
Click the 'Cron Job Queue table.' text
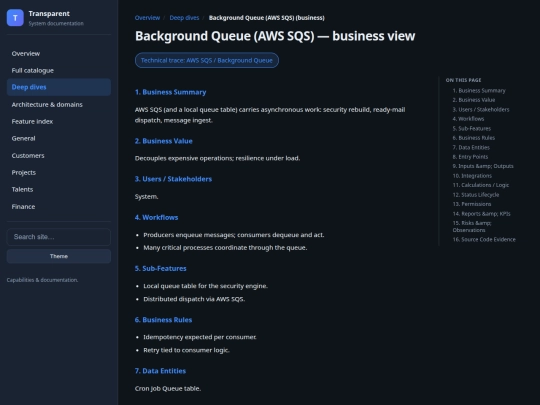point(168,388)
